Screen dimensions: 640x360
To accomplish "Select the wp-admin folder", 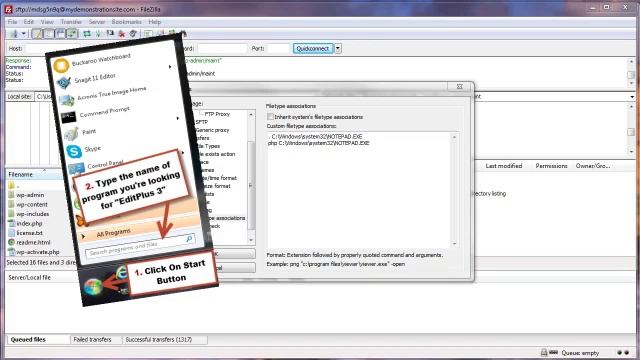I will (x=30, y=195).
